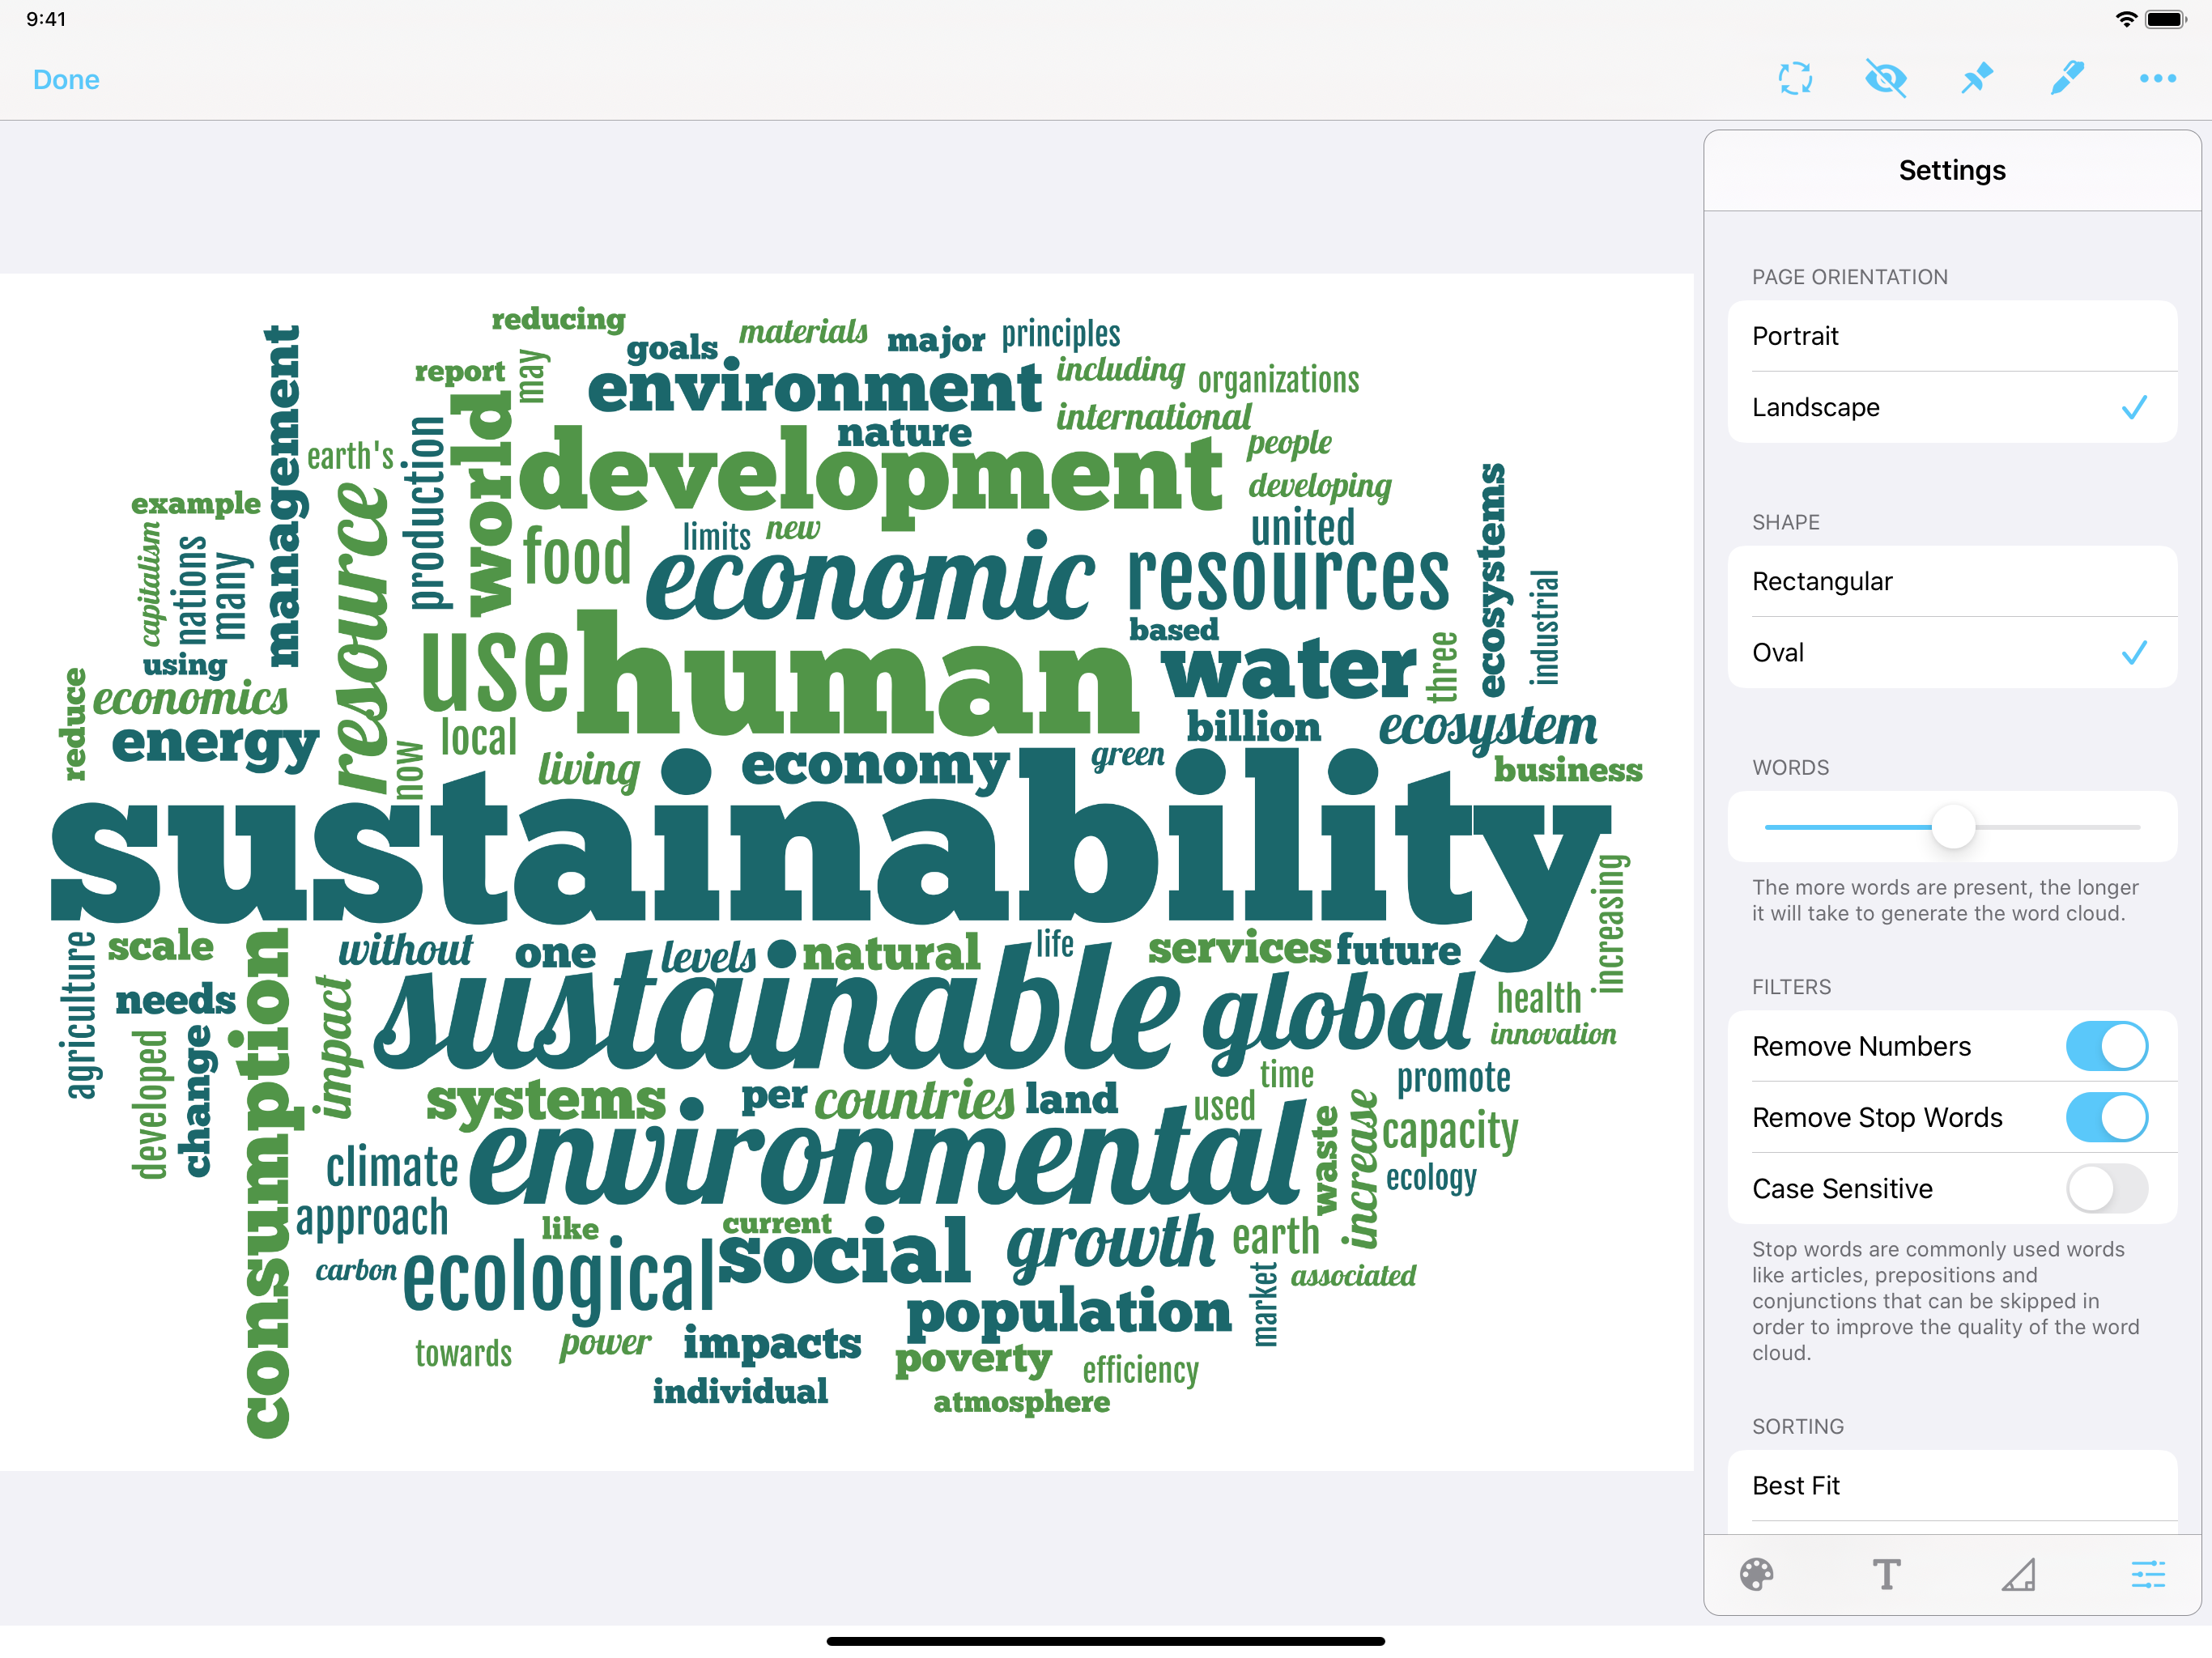Switch to the color palette tab
This screenshot has width=2212, height=1658.
[1756, 1574]
